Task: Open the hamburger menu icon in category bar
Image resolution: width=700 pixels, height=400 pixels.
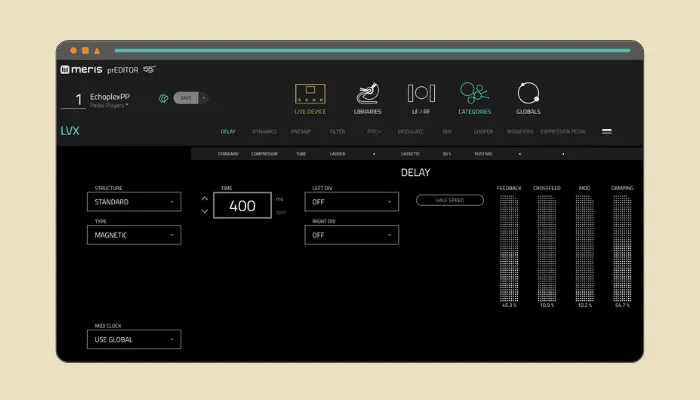Action: pyautogui.click(x=607, y=131)
